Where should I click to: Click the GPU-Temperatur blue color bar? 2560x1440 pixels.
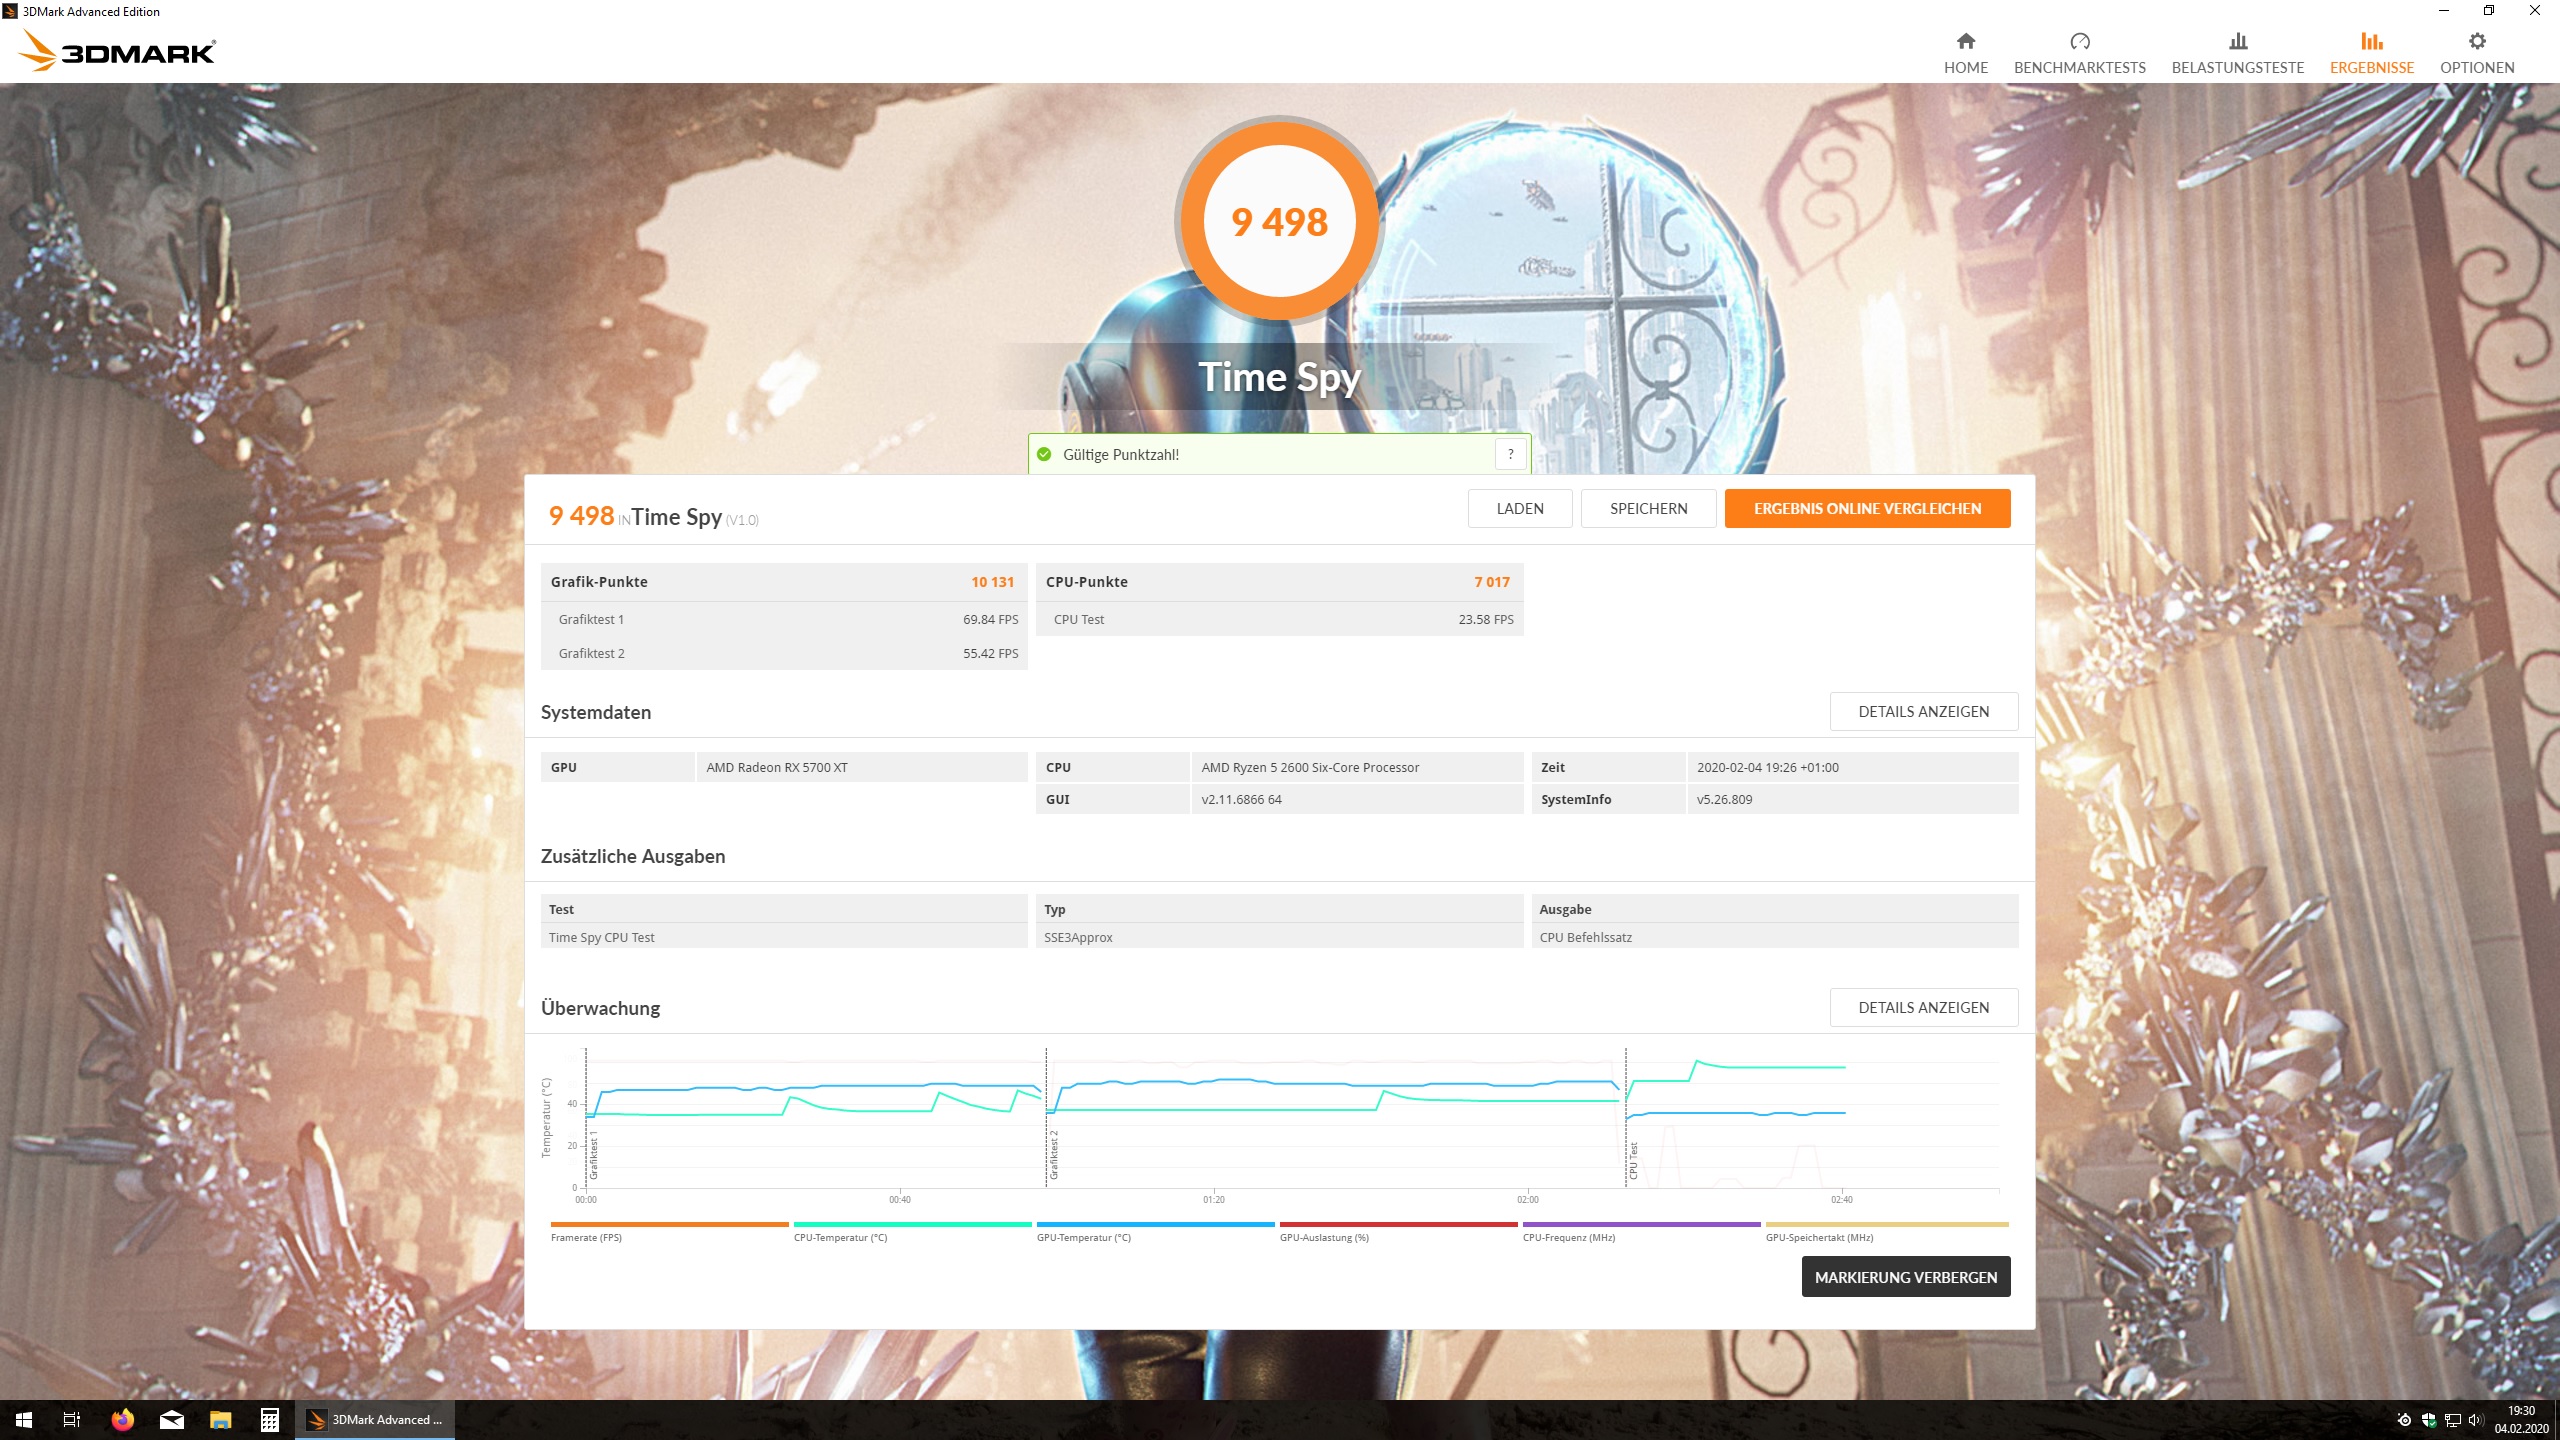tap(1155, 1224)
